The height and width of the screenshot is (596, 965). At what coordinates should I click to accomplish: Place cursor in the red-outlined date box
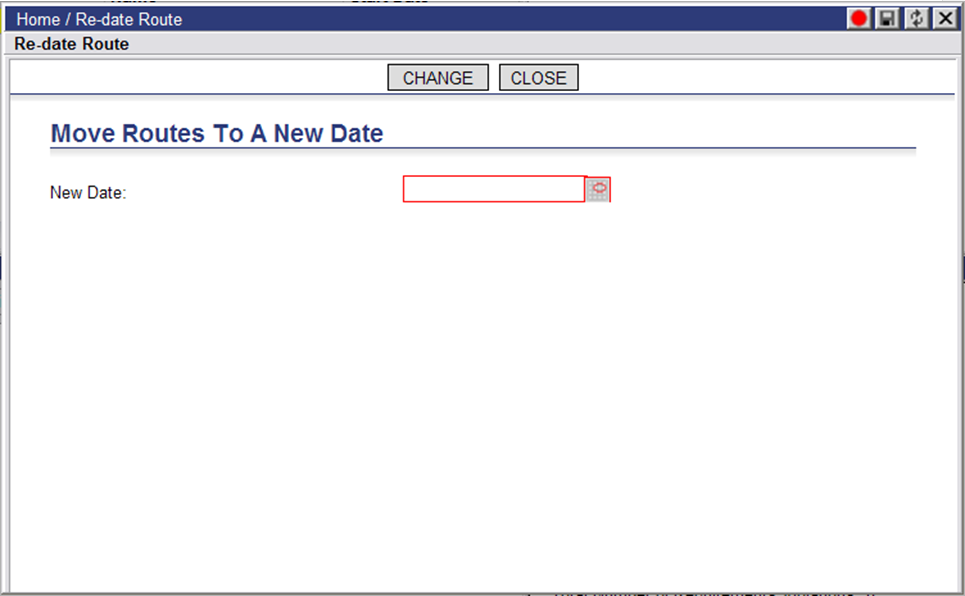click(494, 189)
